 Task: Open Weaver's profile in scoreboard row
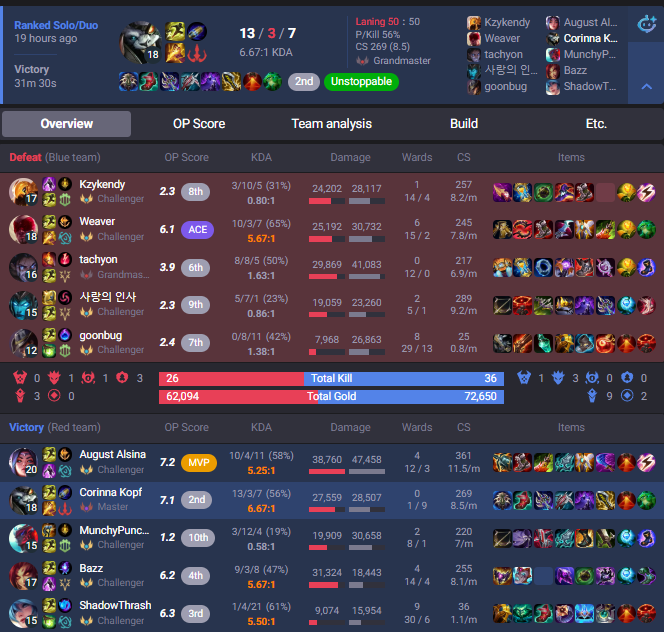pos(97,221)
